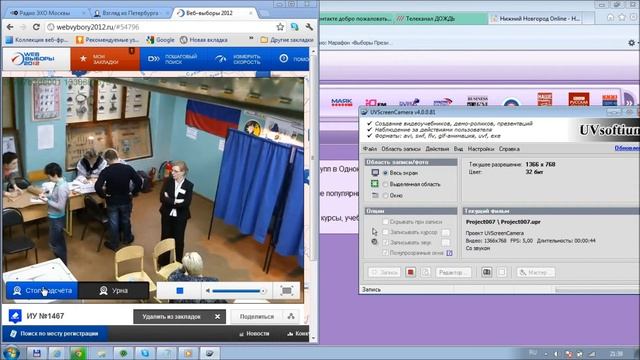Go back in the Chrome browser
The image size is (640, 360).
coord(10,27)
